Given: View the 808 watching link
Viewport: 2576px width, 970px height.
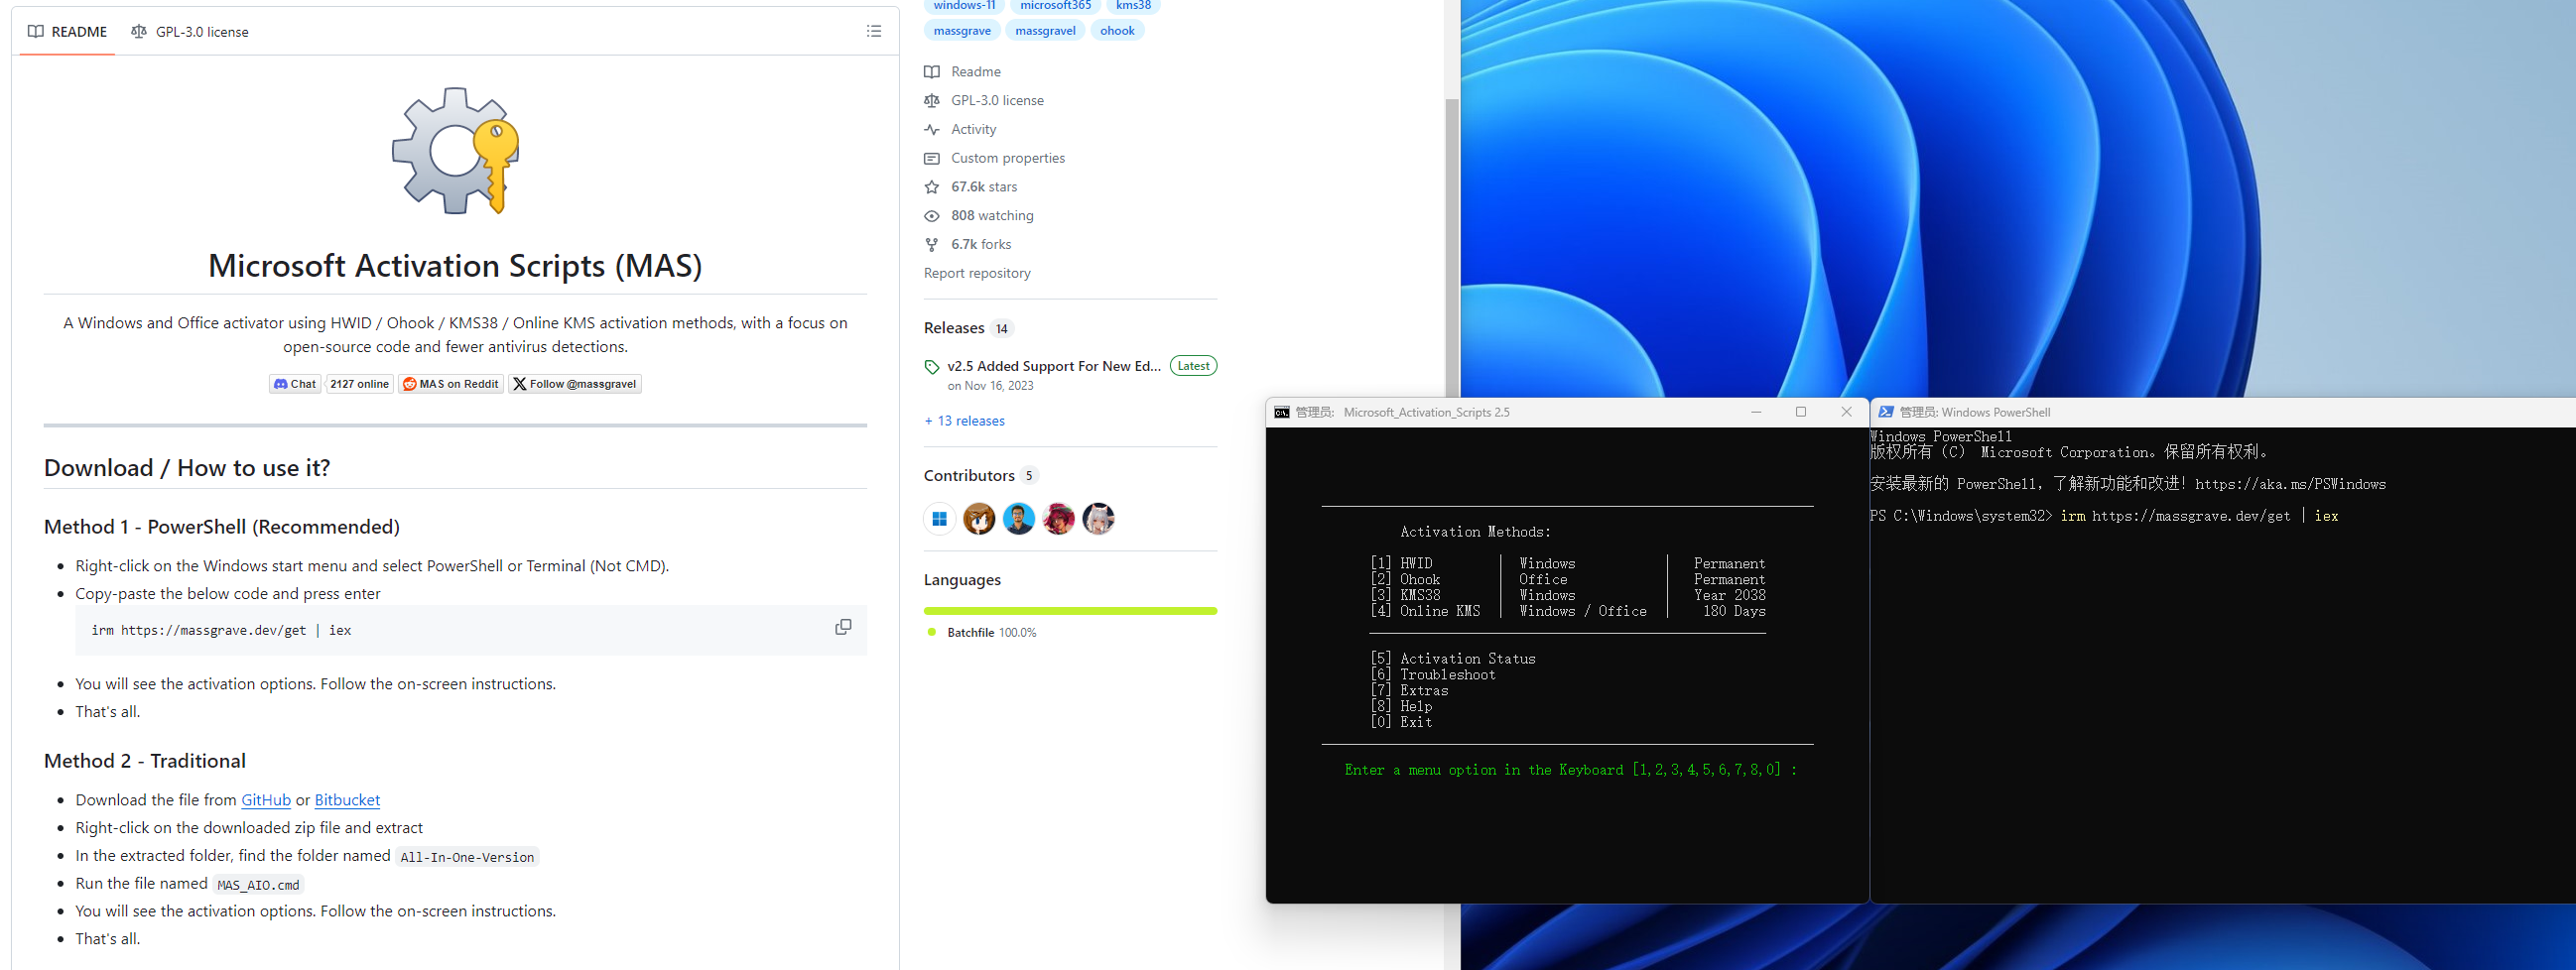Looking at the screenshot, I should coord(979,216).
